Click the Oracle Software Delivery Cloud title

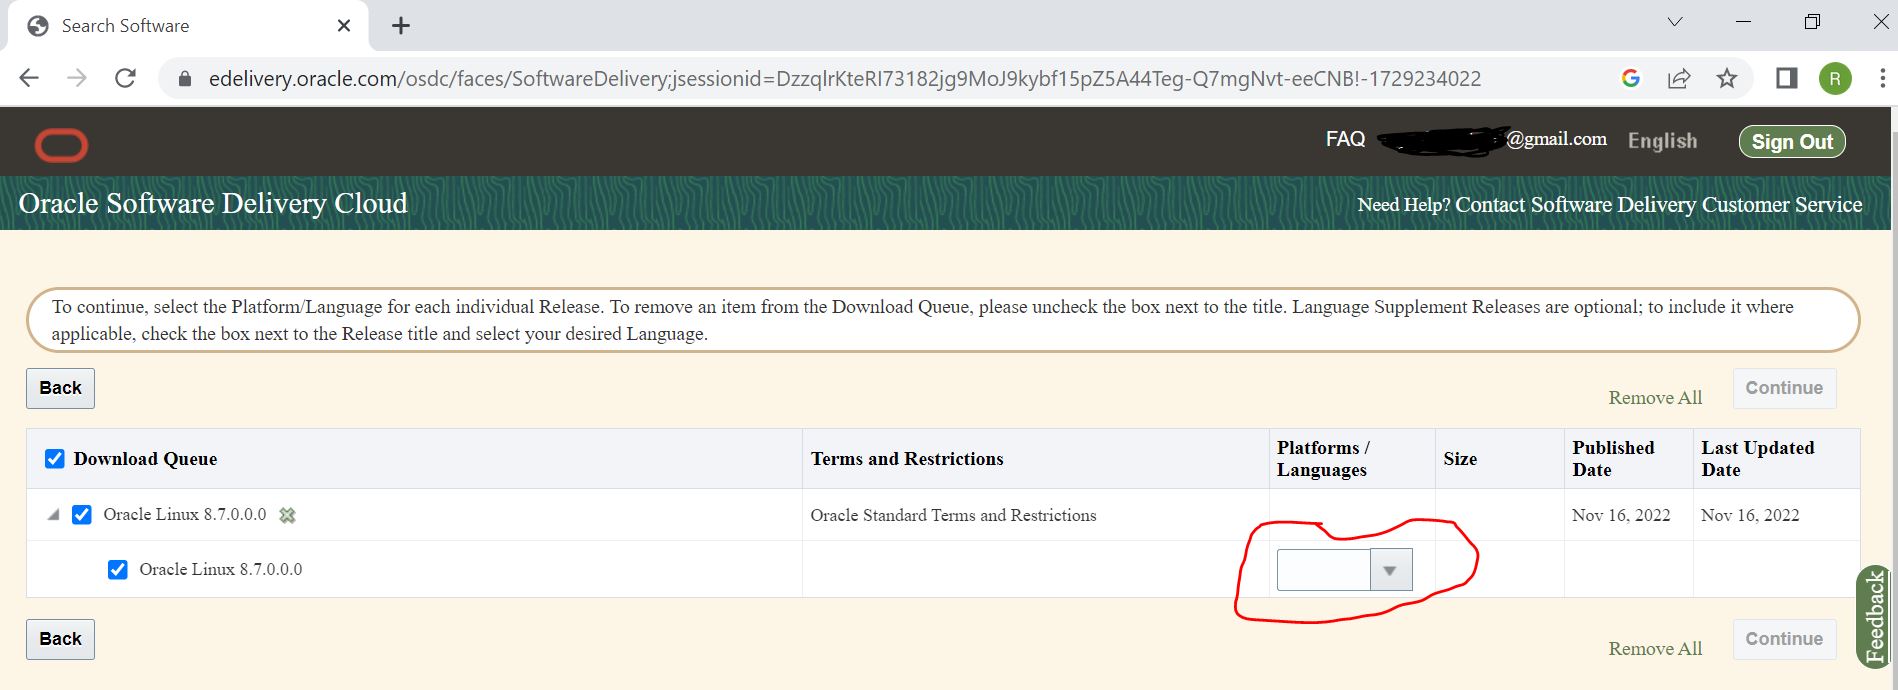[213, 203]
